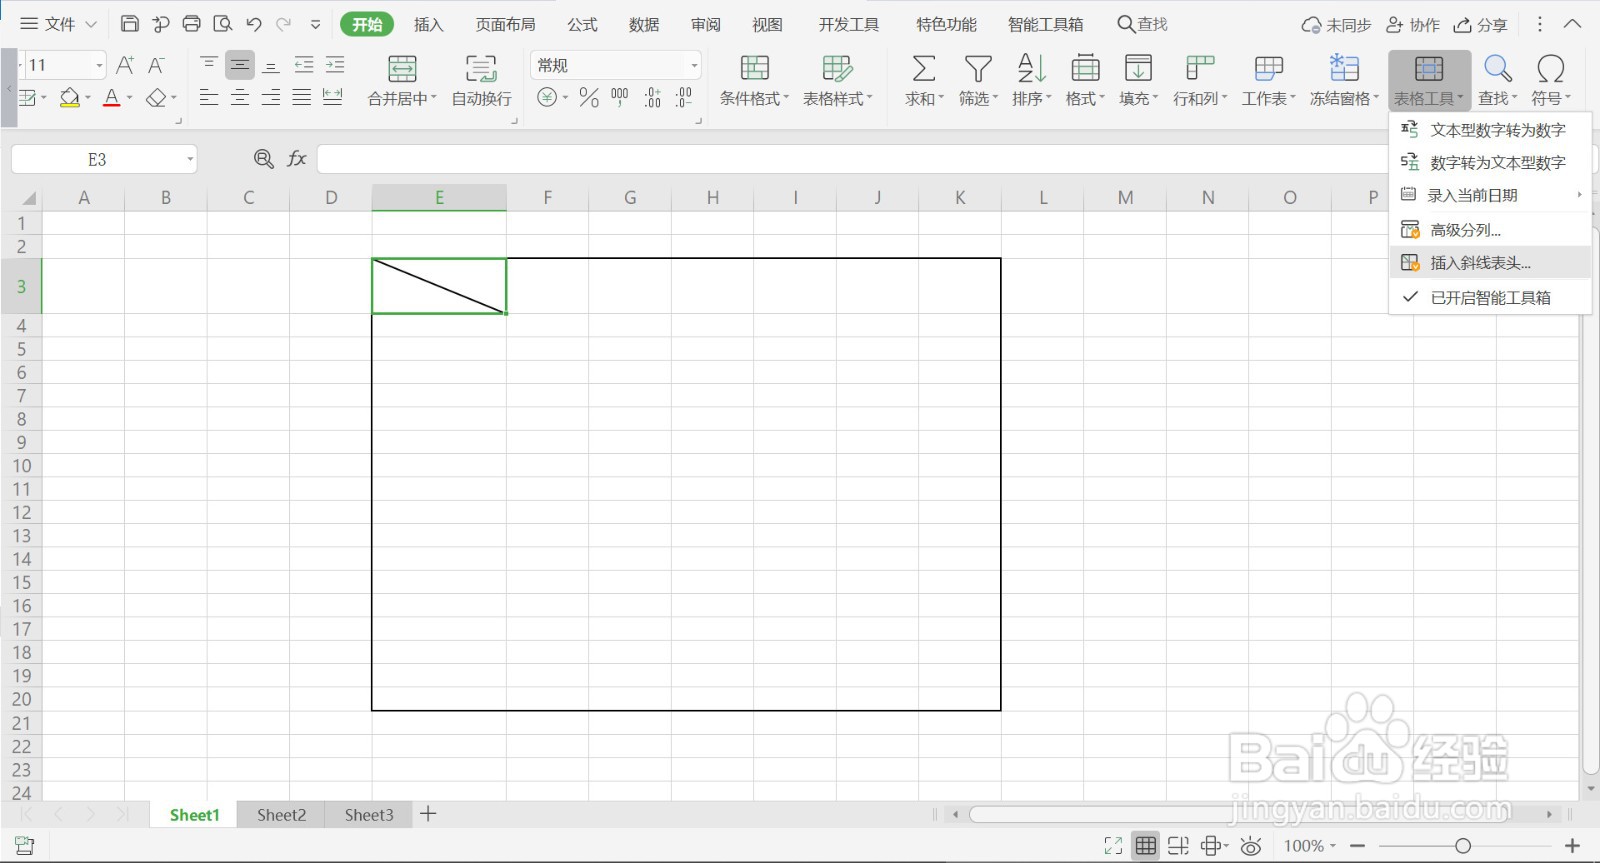Undo the last action
1600x863 pixels.
point(254,24)
